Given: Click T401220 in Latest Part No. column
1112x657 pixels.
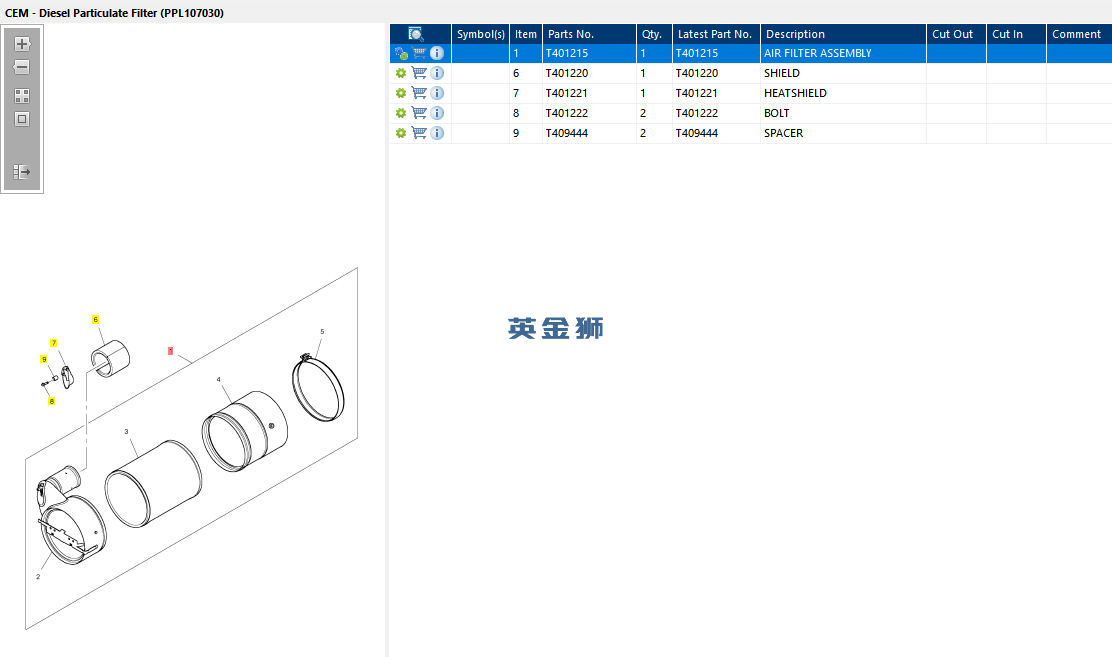Looking at the screenshot, I should tap(696, 73).
